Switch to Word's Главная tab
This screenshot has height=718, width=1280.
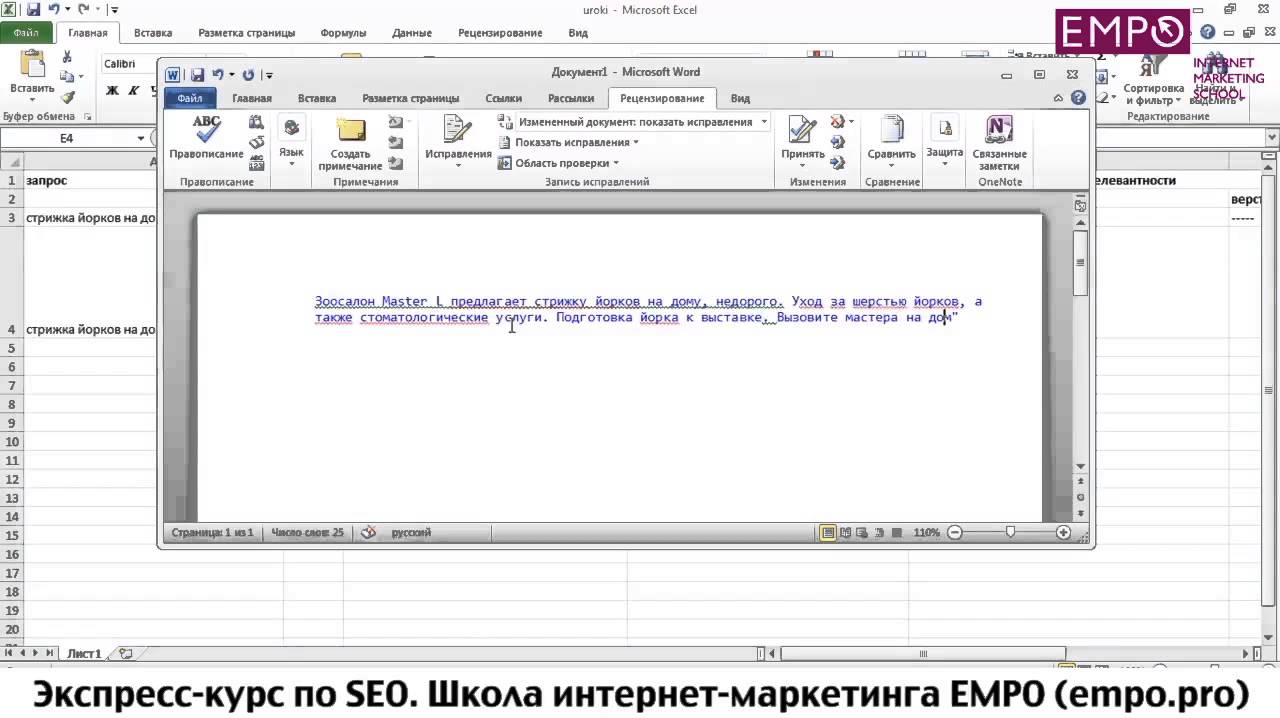coord(252,98)
